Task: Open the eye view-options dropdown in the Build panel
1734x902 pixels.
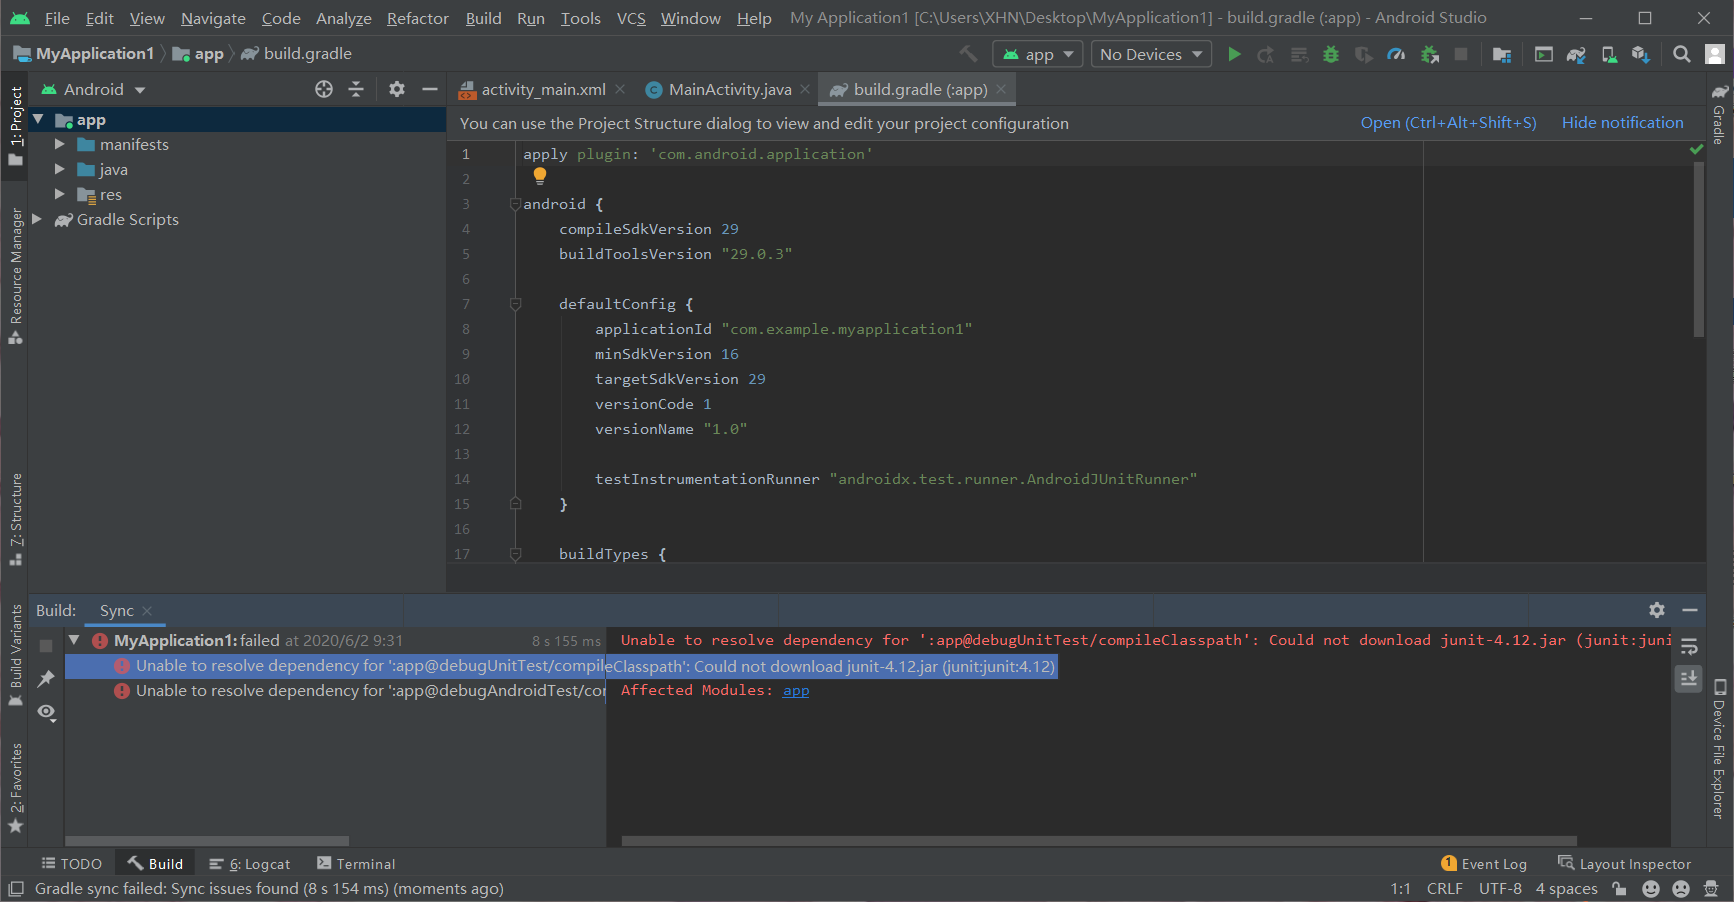Action: click(x=46, y=712)
